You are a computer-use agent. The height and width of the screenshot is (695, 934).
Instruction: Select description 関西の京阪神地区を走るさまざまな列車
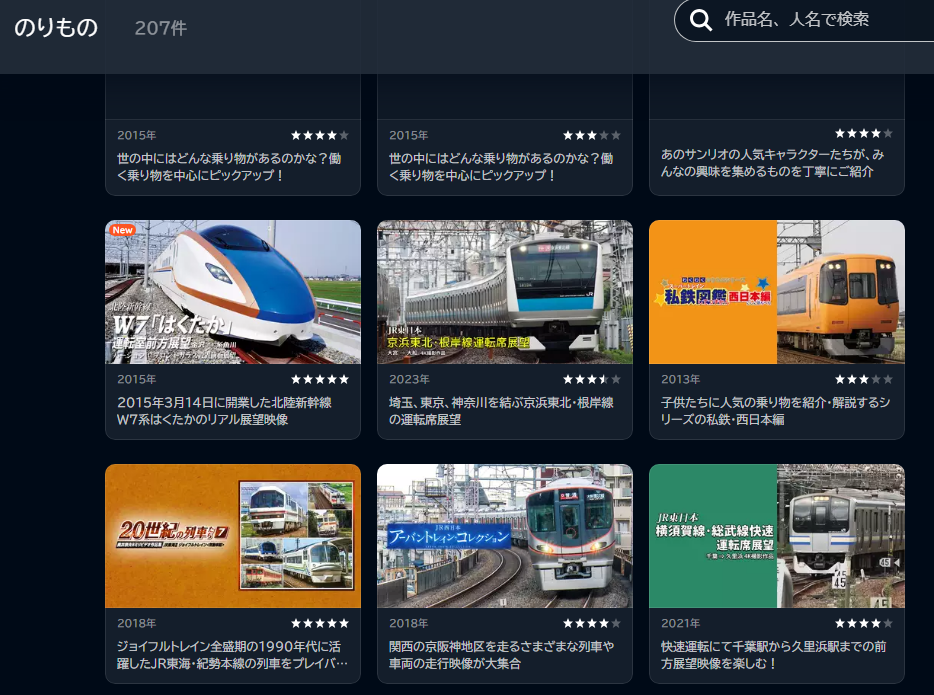click(502, 655)
